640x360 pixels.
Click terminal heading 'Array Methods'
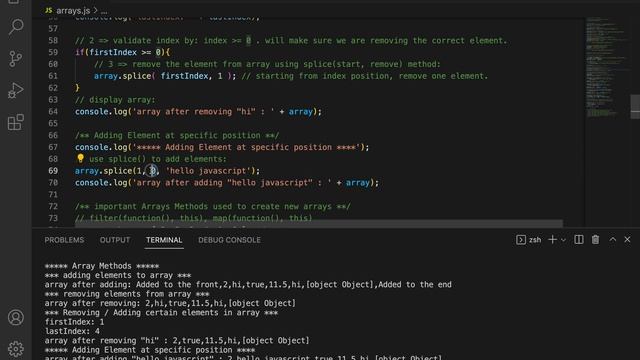point(102,266)
